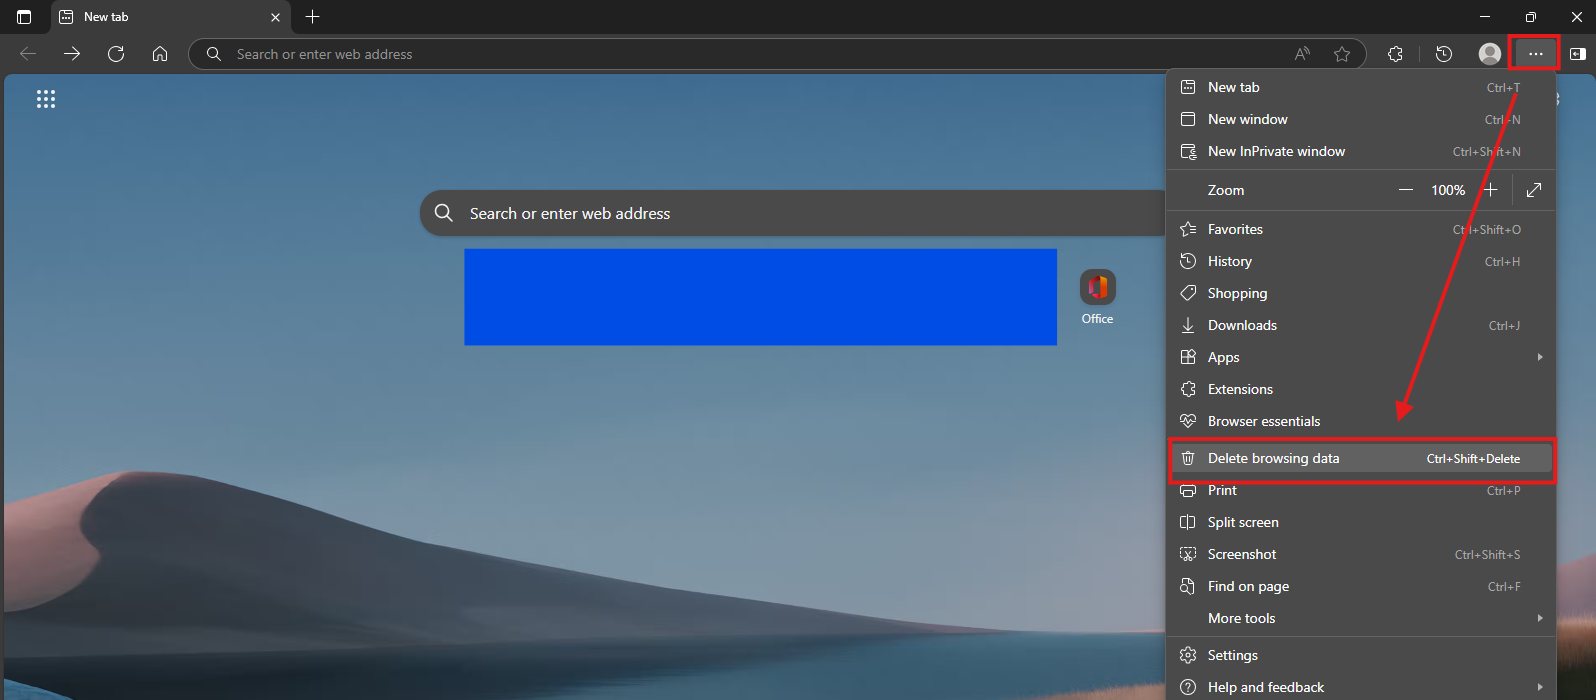Click the tab actions menu icon
The width and height of the screenshot is (1596, 700).
coord(24,17)
